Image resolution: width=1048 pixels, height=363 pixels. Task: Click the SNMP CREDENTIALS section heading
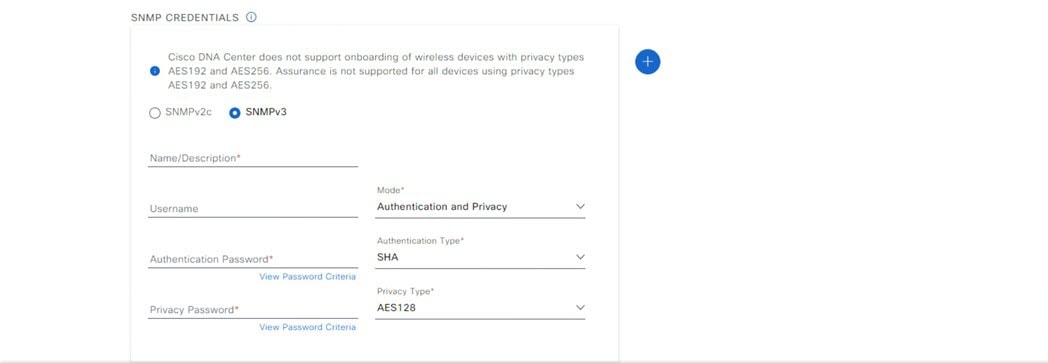(184, 18)
